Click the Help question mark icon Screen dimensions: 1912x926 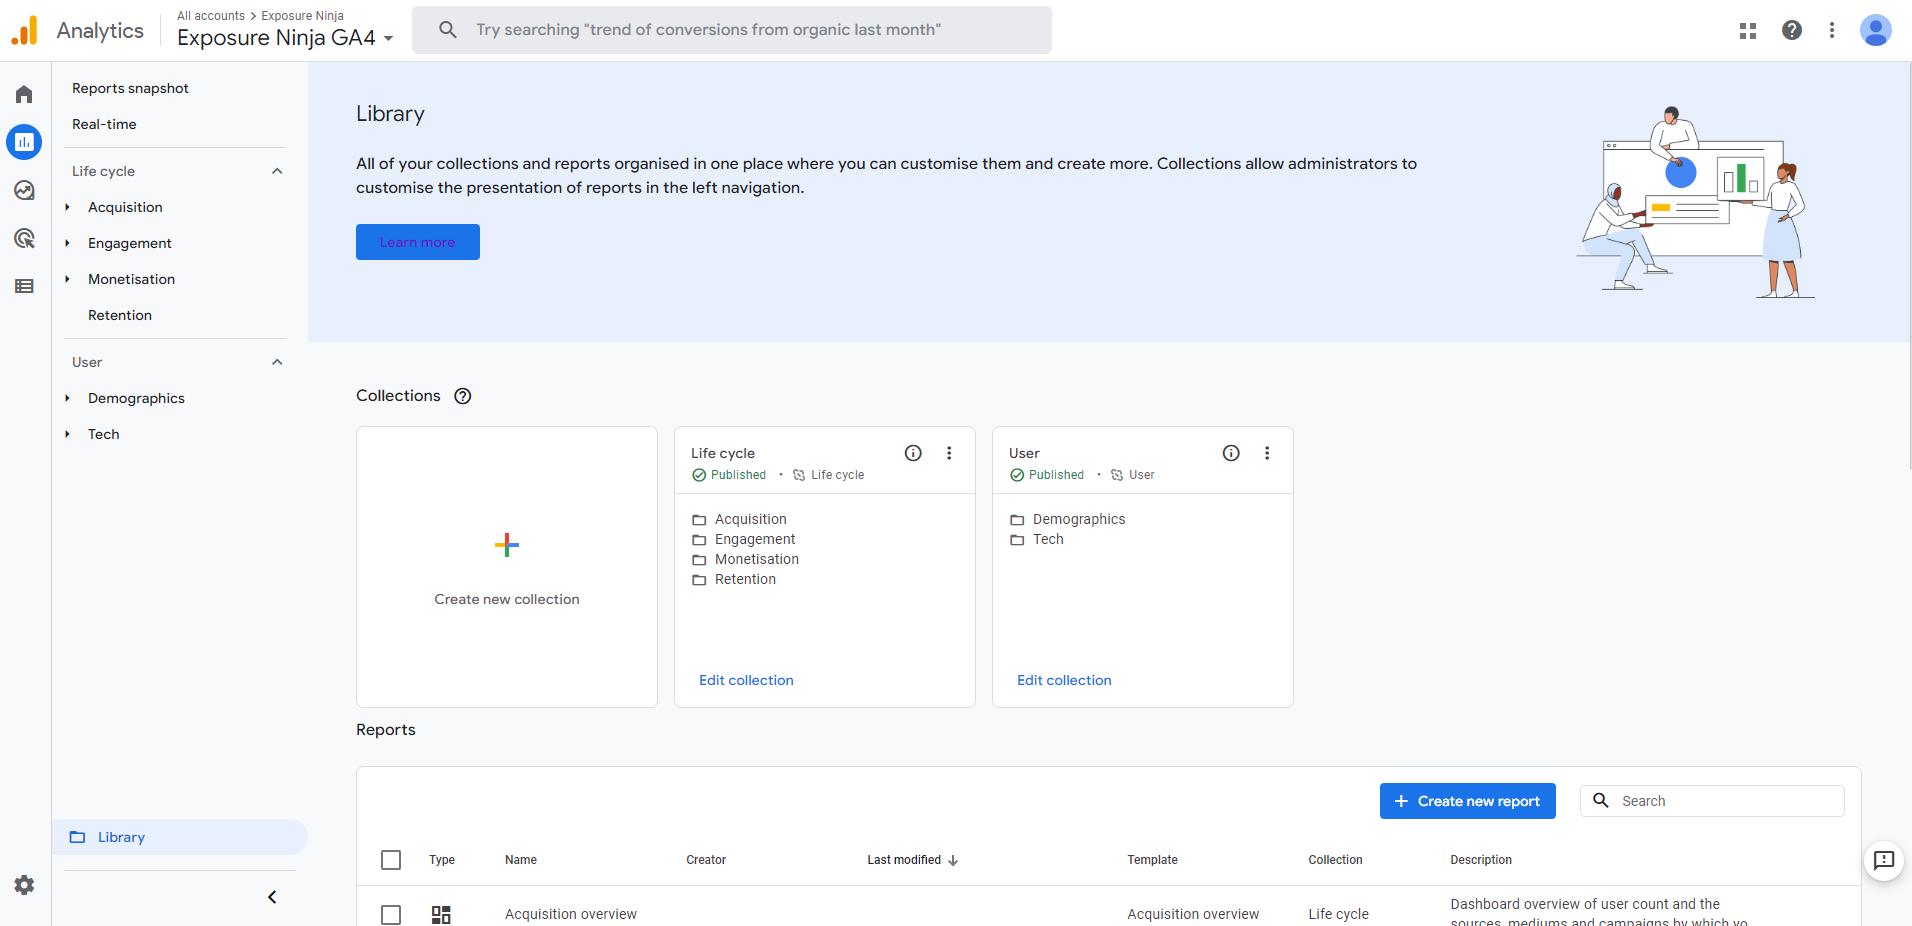point(1791,30)
